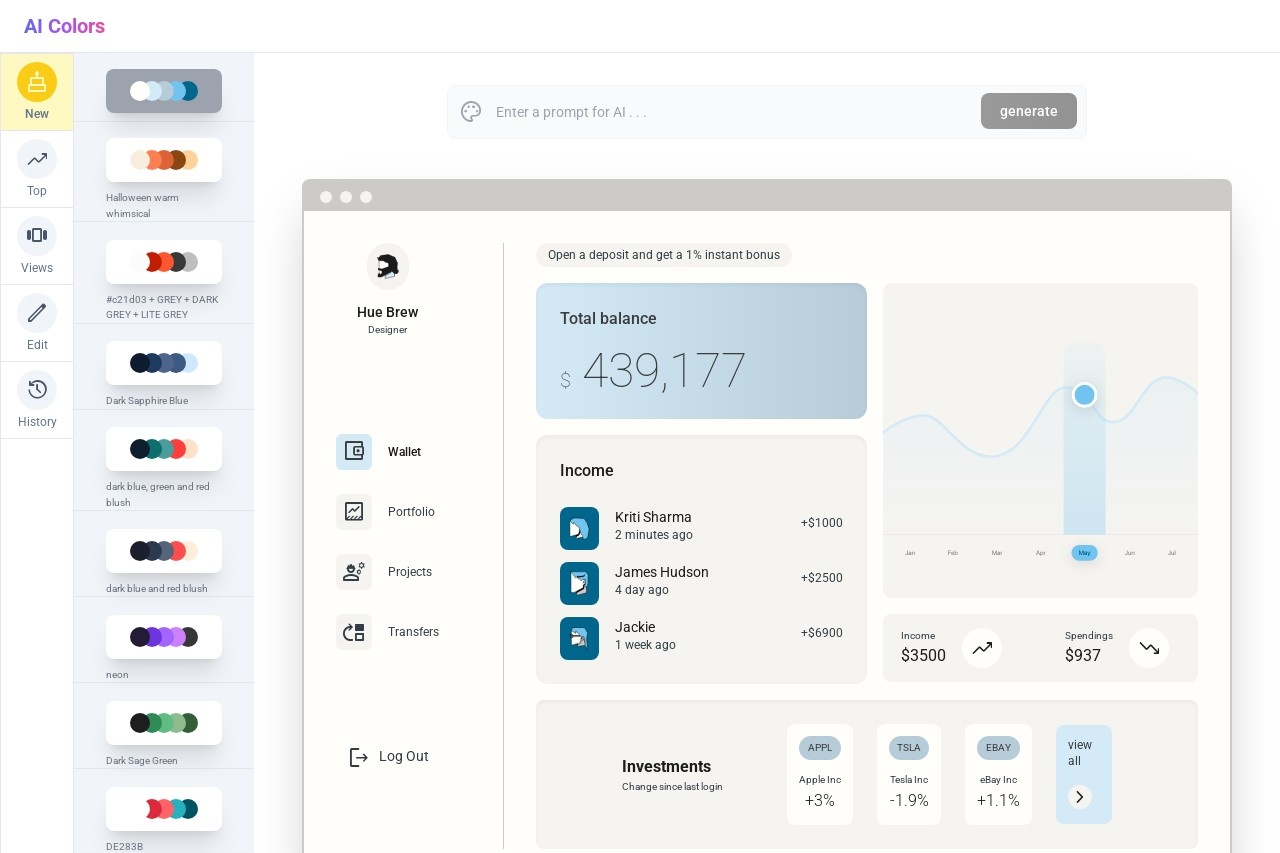Expand investments with the view all arrow
The width and height of the screenshot is (1280, 853).
pyautogui.click(x=1079, y=797)
